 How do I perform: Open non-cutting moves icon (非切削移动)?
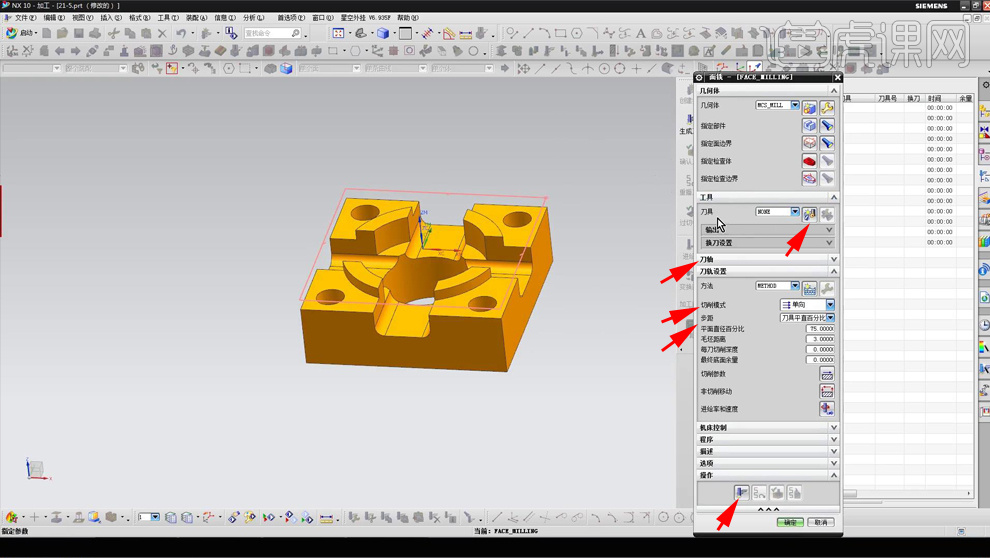tap(827, 391)
